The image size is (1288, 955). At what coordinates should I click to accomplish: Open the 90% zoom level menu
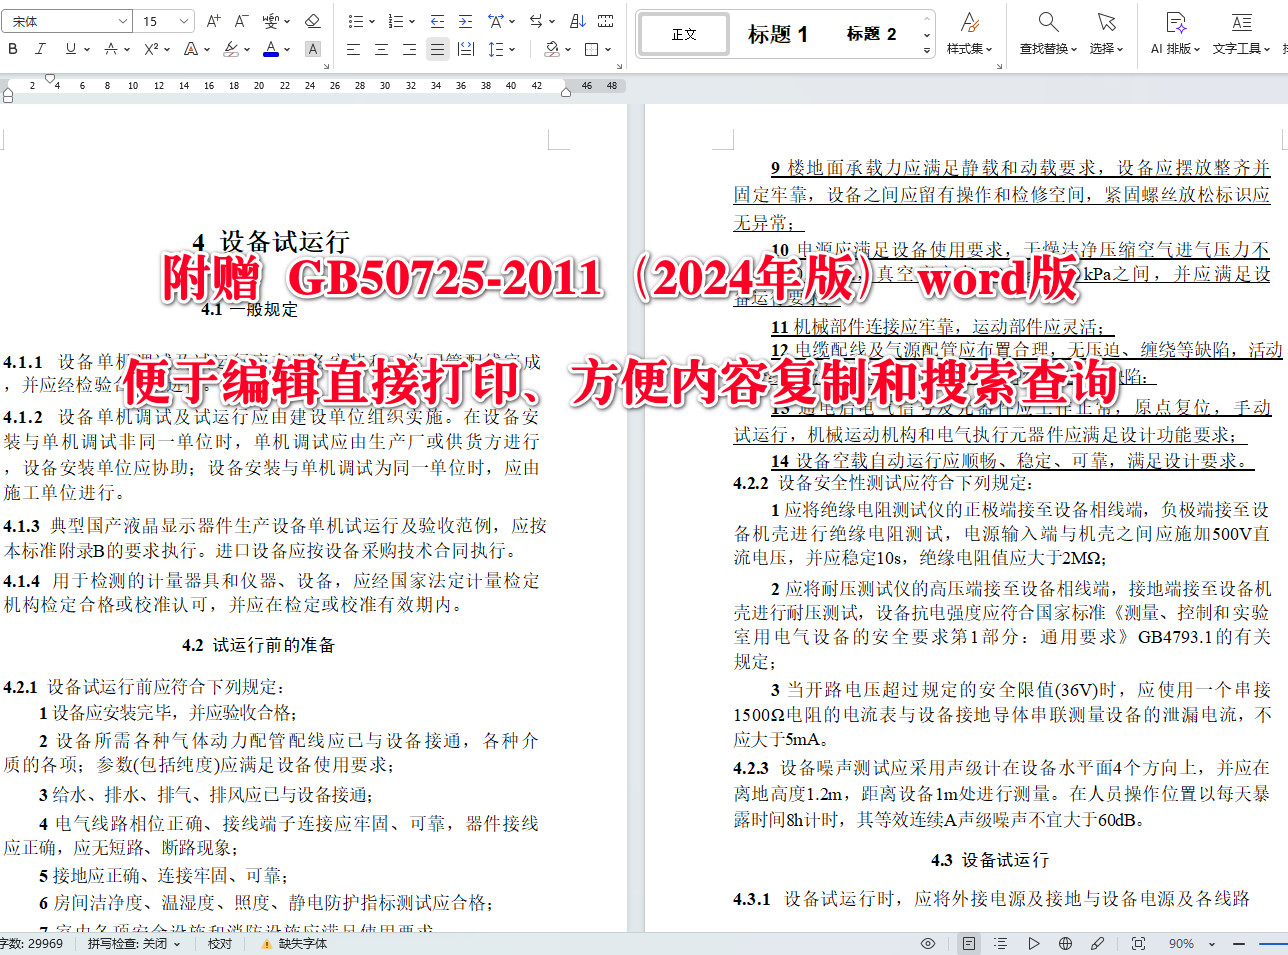(x=1191, y=943)
